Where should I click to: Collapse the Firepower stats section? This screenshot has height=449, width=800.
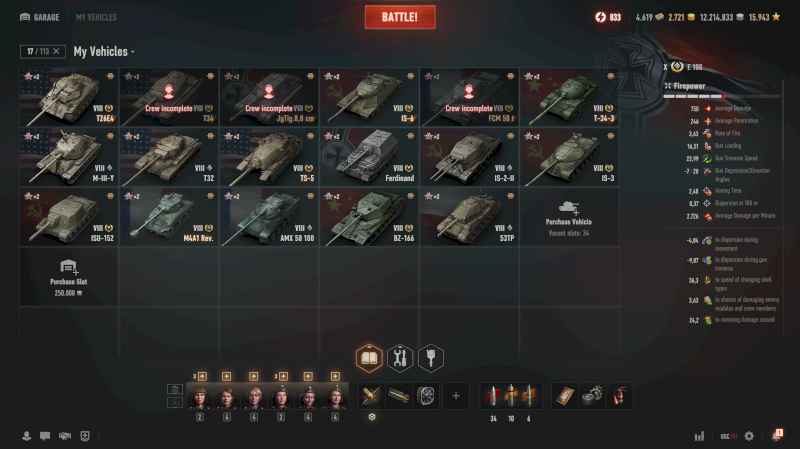click(x=776, y=86)
